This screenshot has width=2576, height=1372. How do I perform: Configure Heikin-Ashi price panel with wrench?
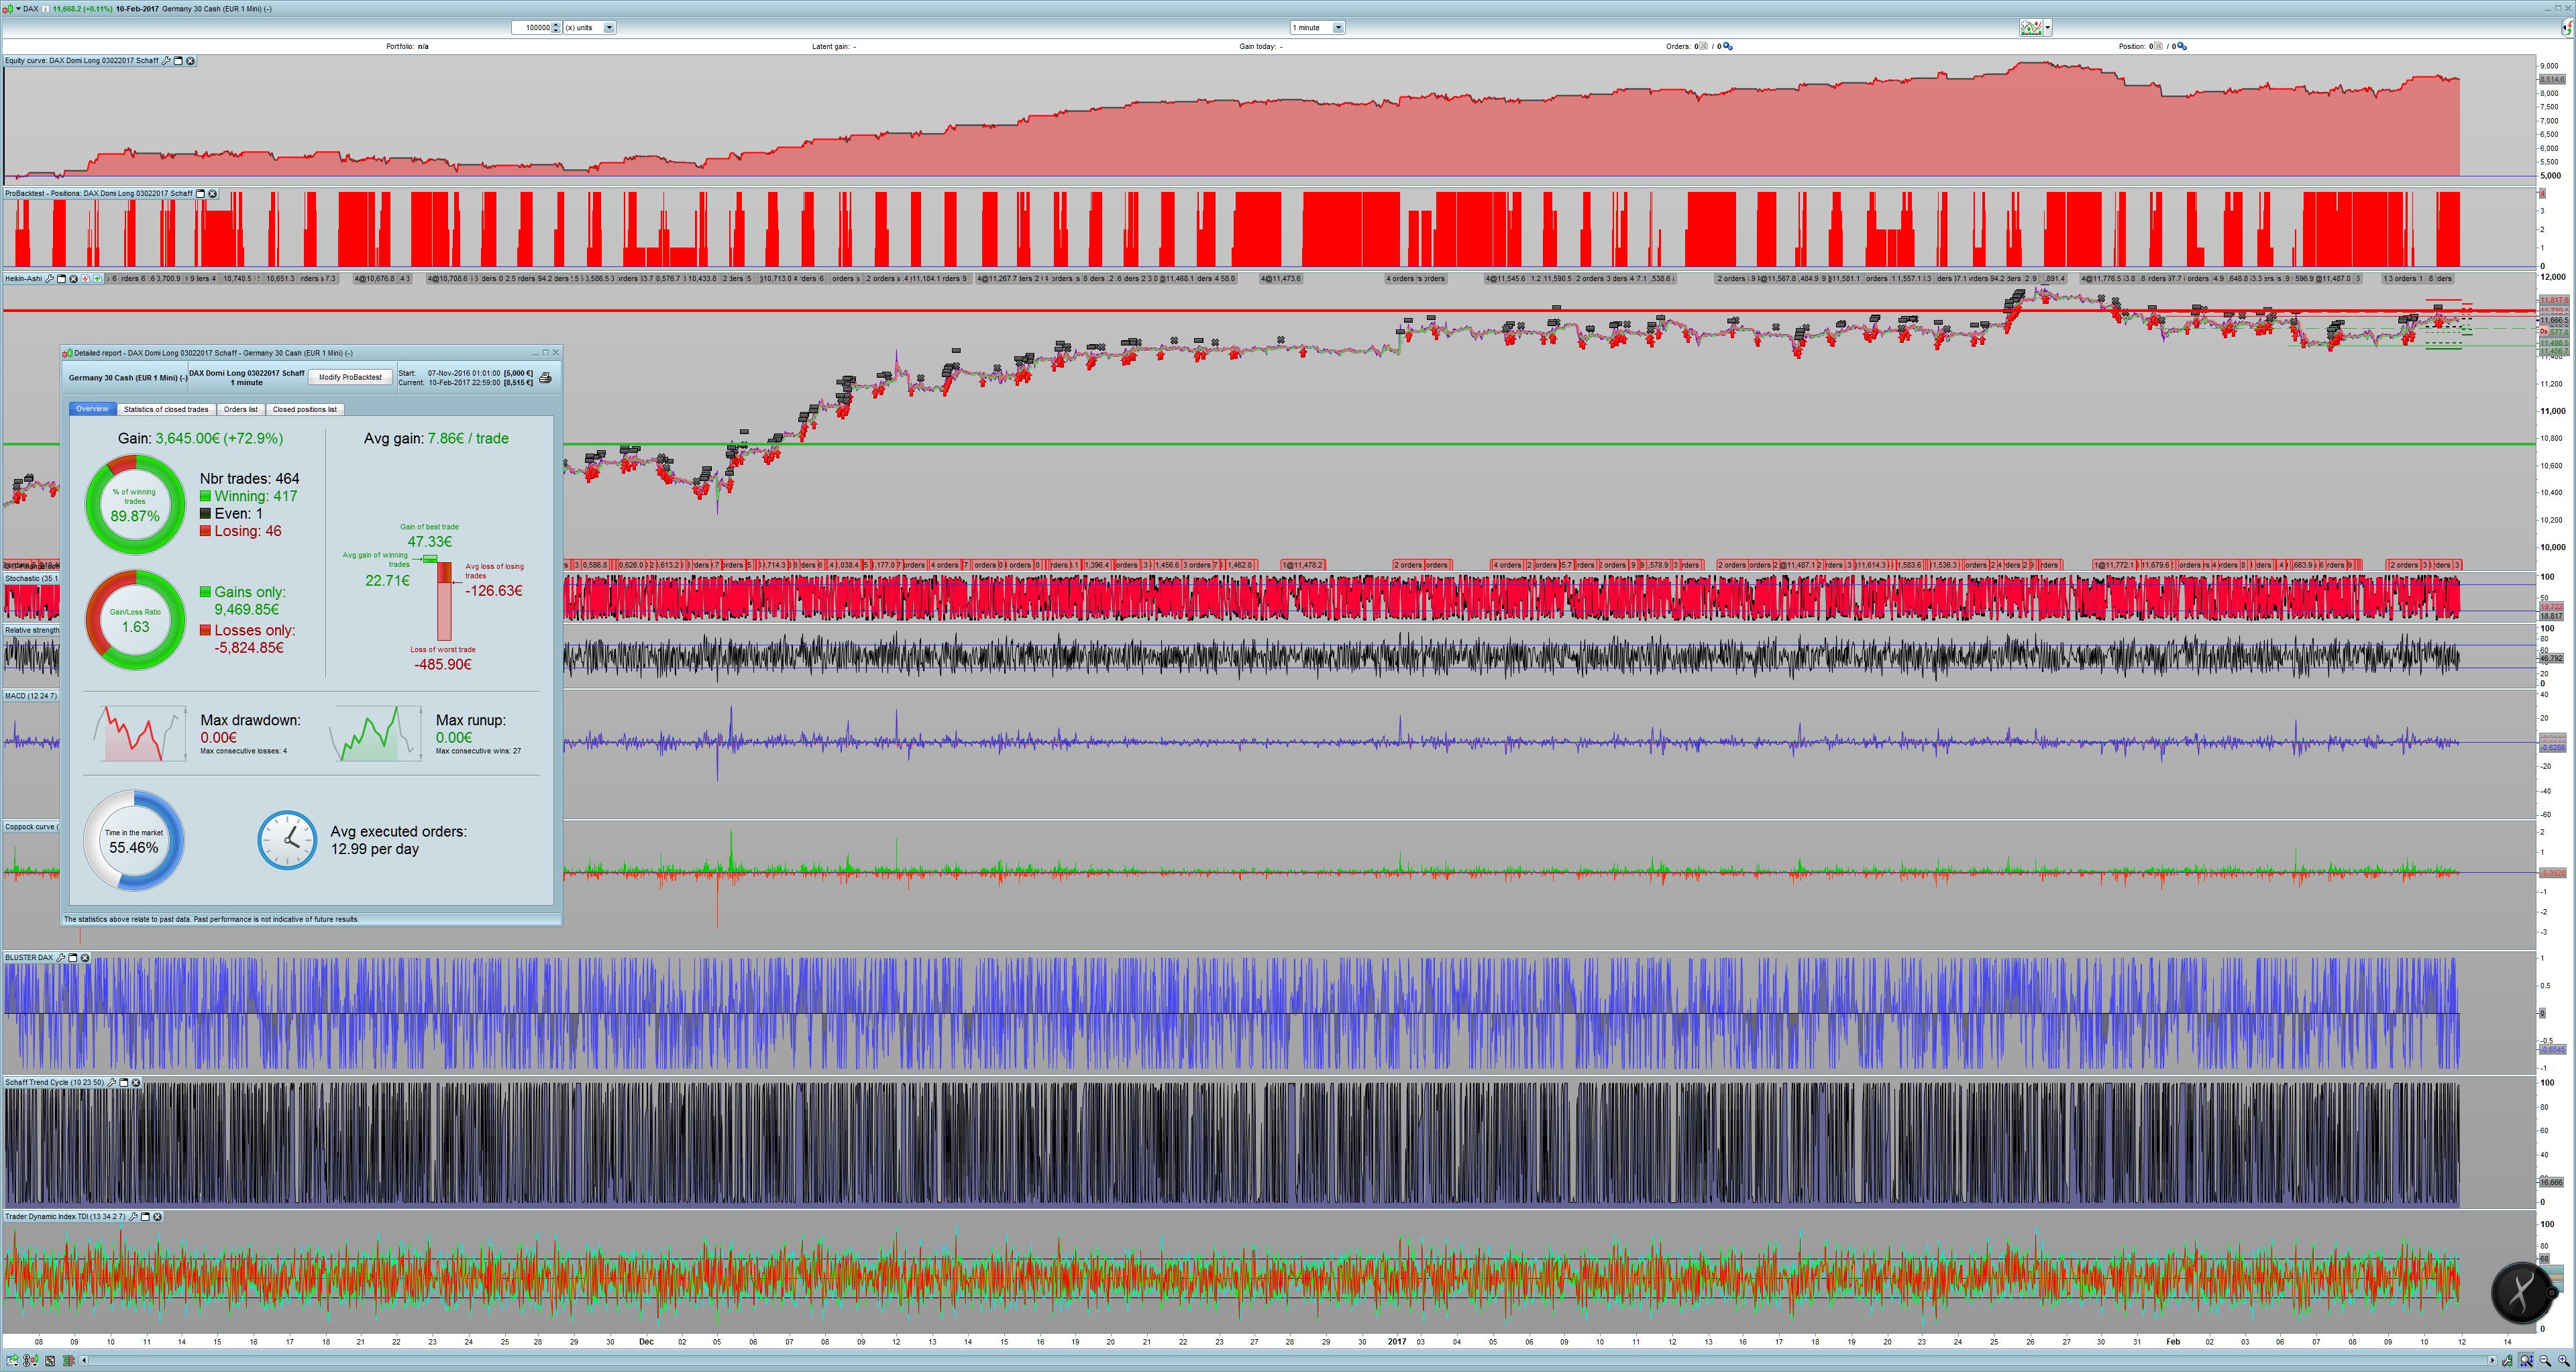coord(49,279)
